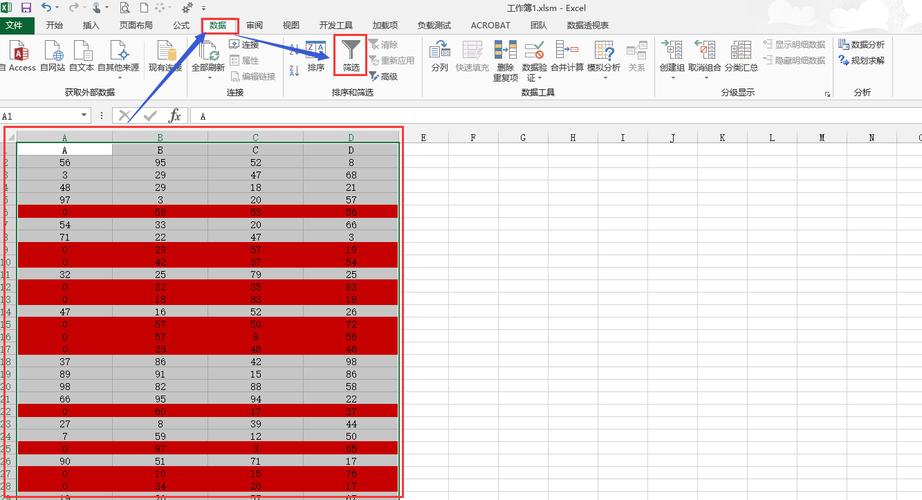Select the cell with value 56 in column A
Screen dimensions: 922x500
click(x=65, y=162)
